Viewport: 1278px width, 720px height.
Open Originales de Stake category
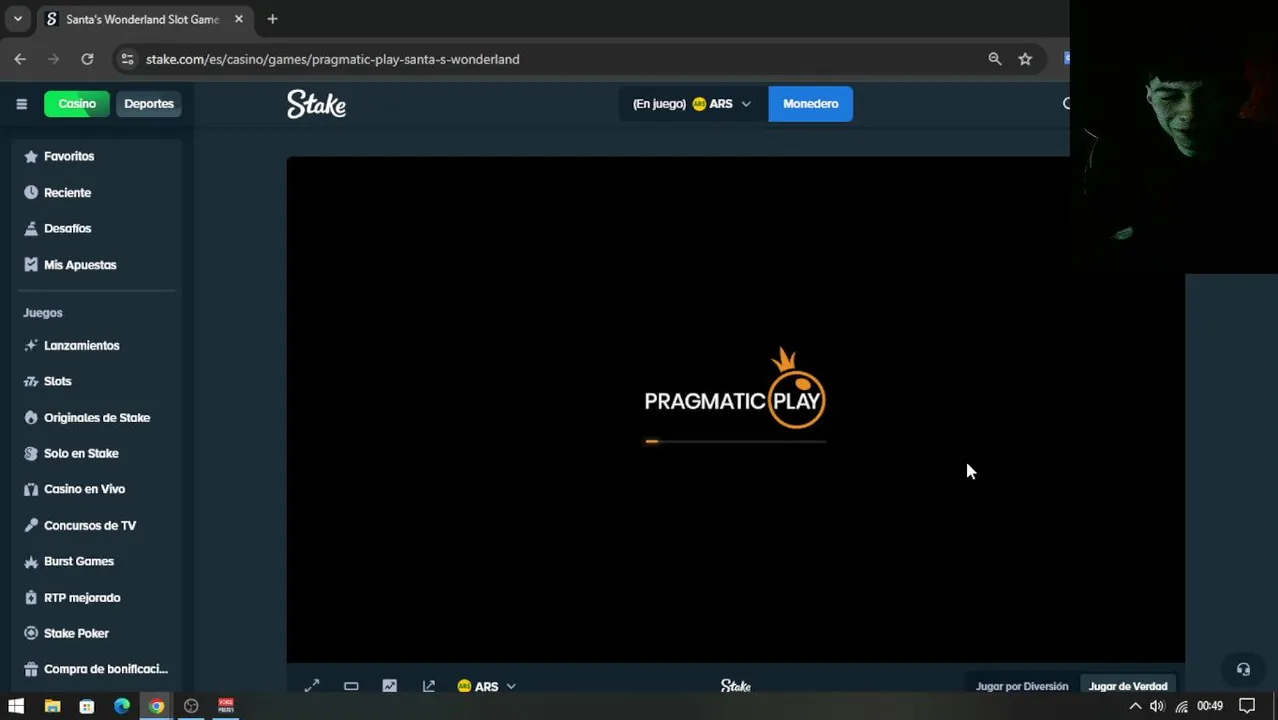(97, 417)
